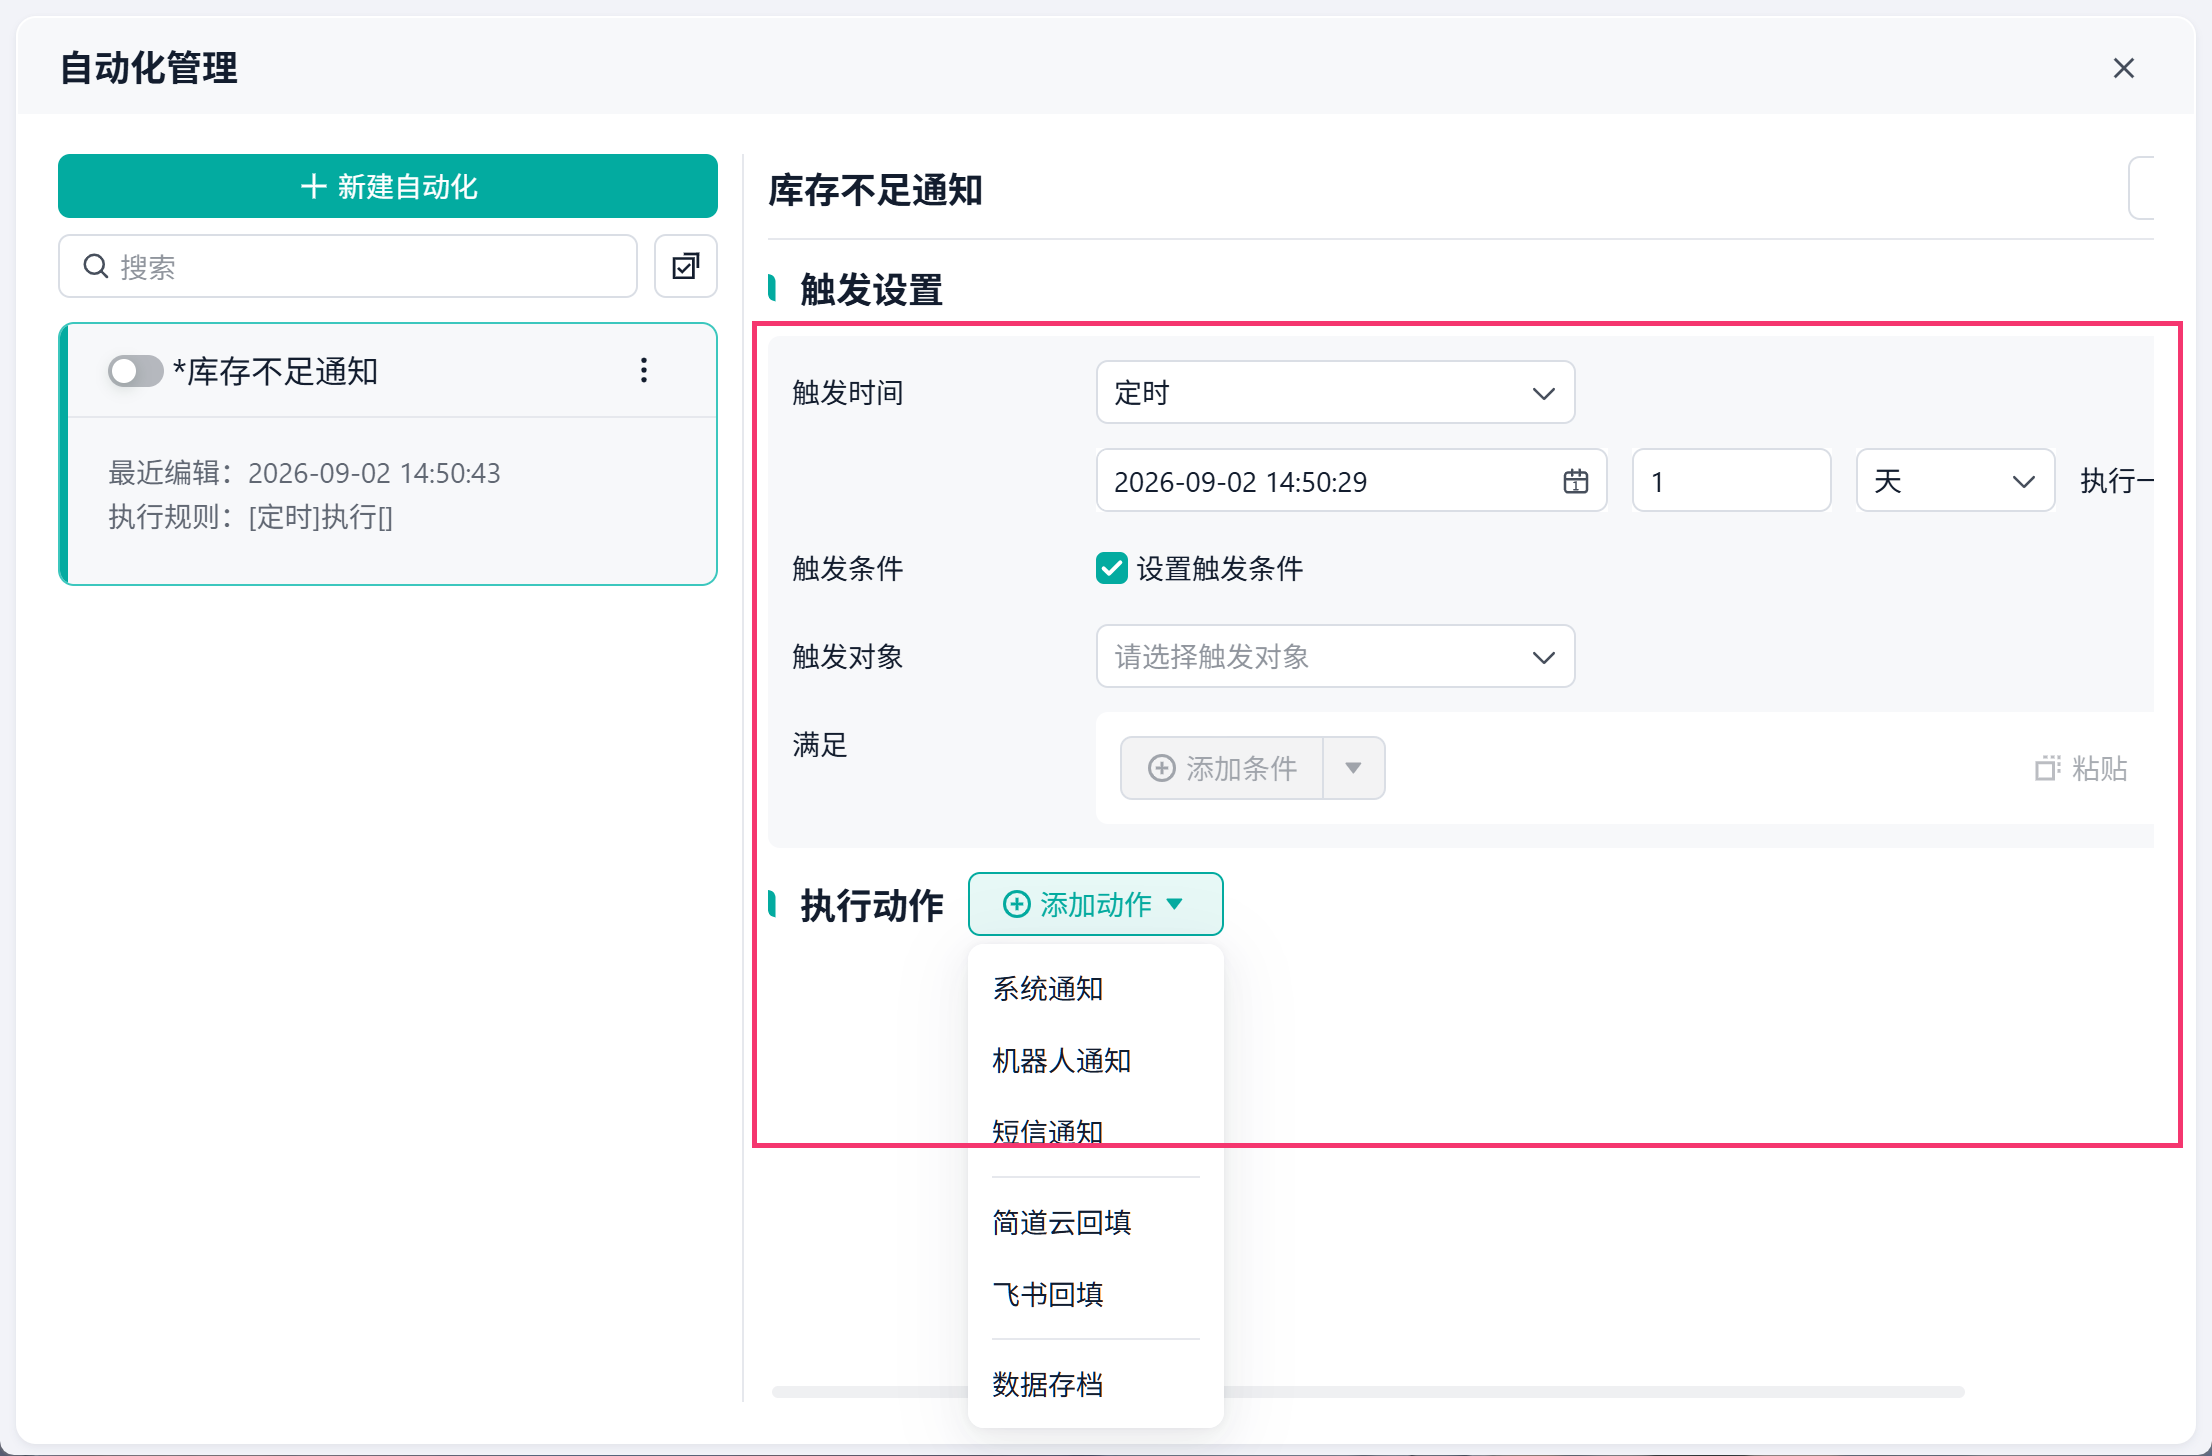Image resolution: width=2212 pixels, height=1456 pixels.
Task: Click the interval number field showing 1
Action: (x=1731, y=480)
